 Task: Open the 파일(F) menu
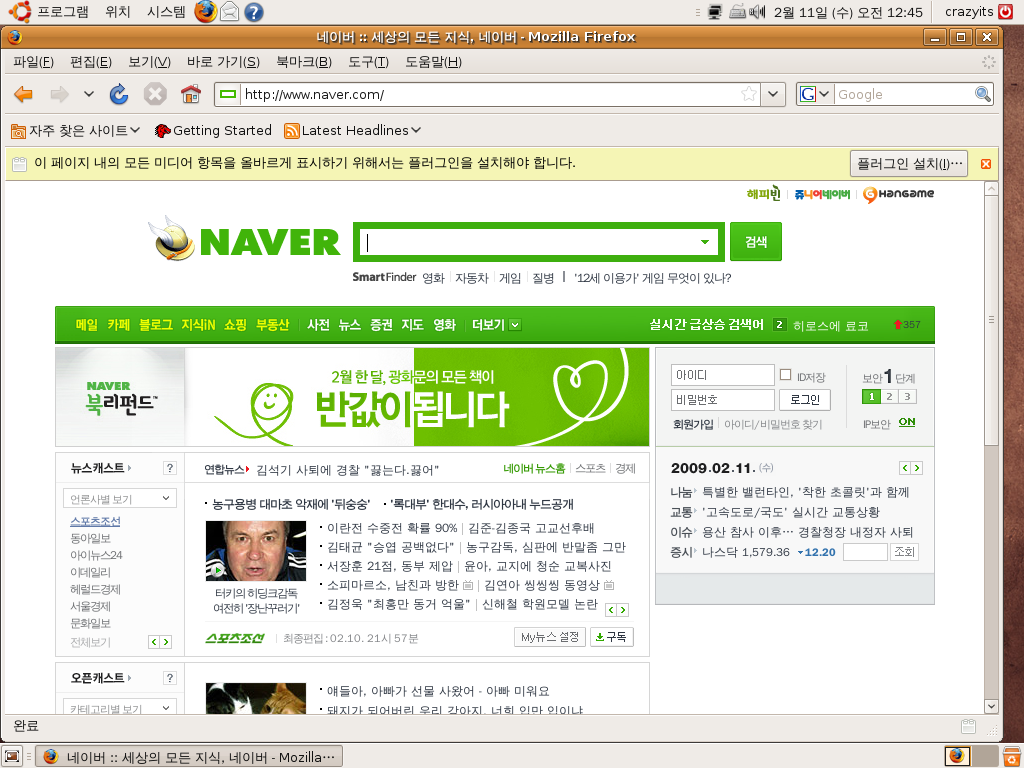point(33,62)
